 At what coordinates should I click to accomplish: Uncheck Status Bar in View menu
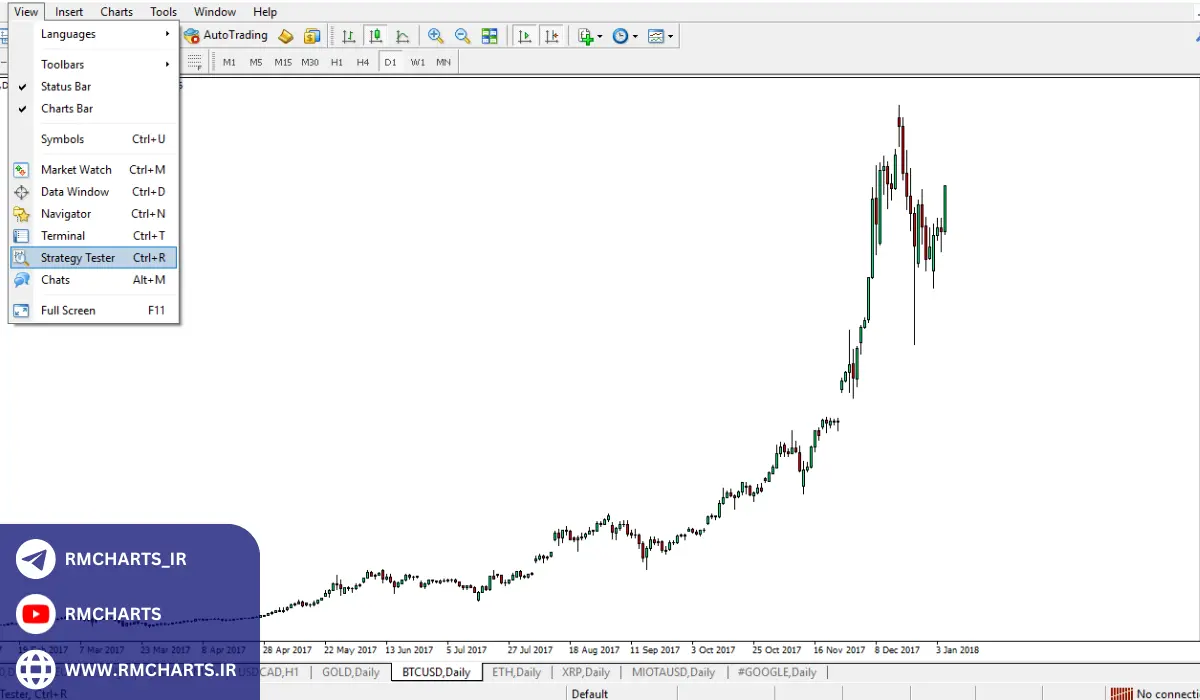click(x=66, y=87)
